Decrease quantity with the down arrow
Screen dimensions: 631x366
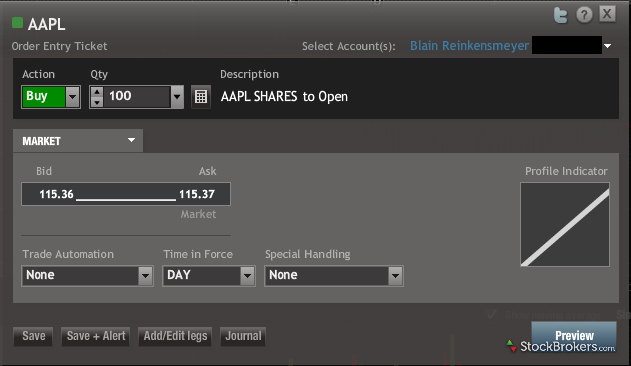(x=97, y=102)
